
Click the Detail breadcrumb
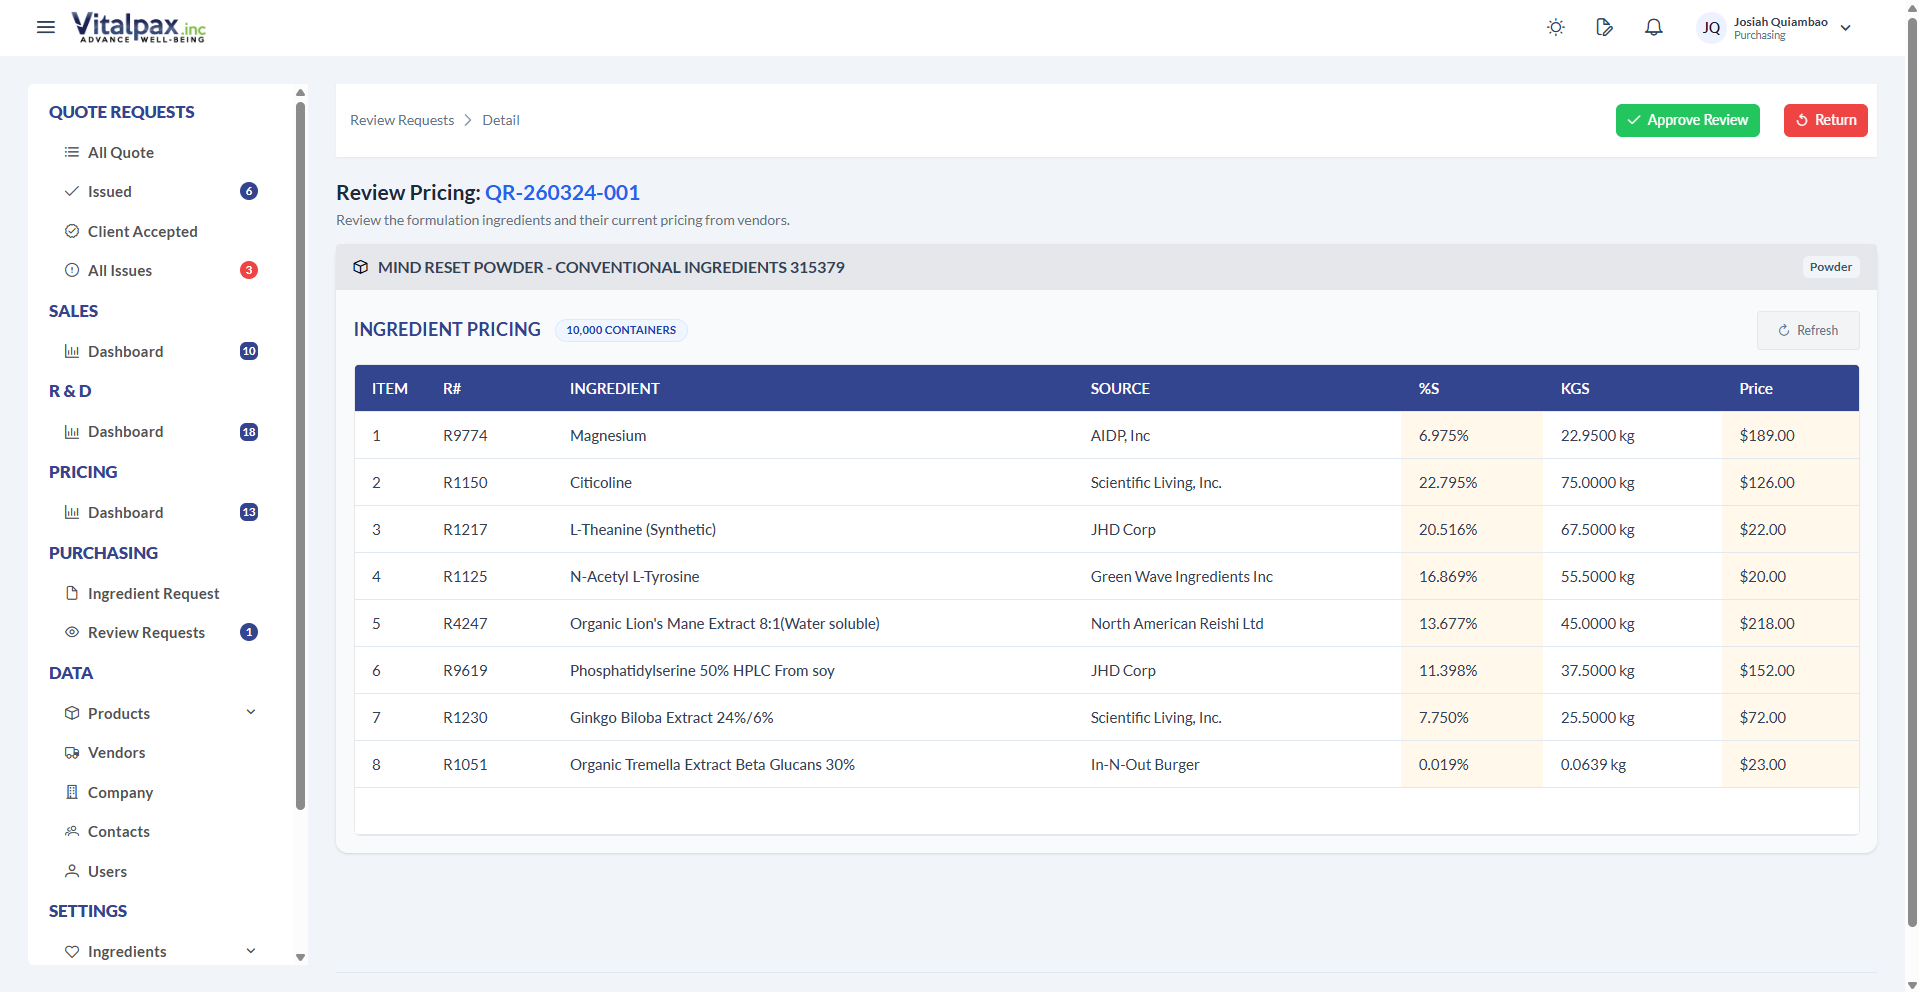(501, 120)
